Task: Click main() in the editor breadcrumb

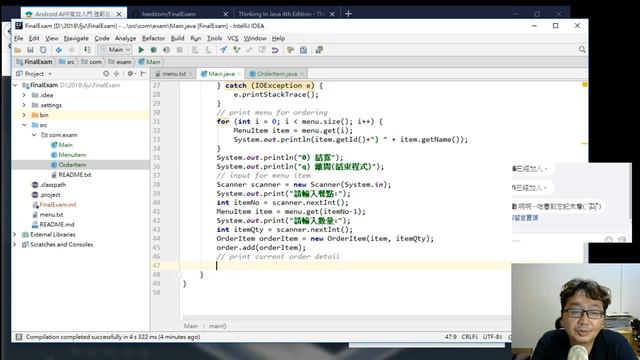Action: click(x=218, y=326)
